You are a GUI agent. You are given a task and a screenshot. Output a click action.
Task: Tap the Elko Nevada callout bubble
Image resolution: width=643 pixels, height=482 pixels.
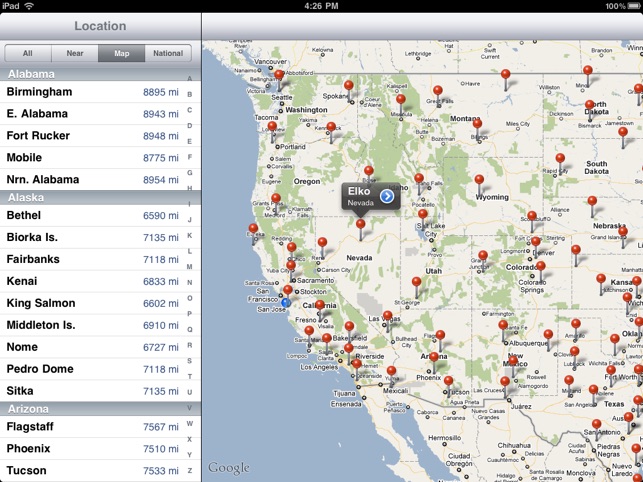tap(371, 196)
